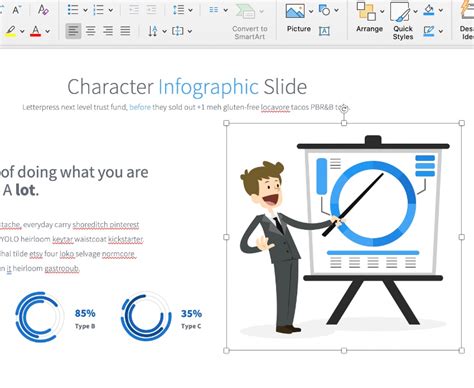Image resolution: width=474 pixels, height=388 pixels.
Task: Click Convert to SmartArt button
Action: pos(250,21)
